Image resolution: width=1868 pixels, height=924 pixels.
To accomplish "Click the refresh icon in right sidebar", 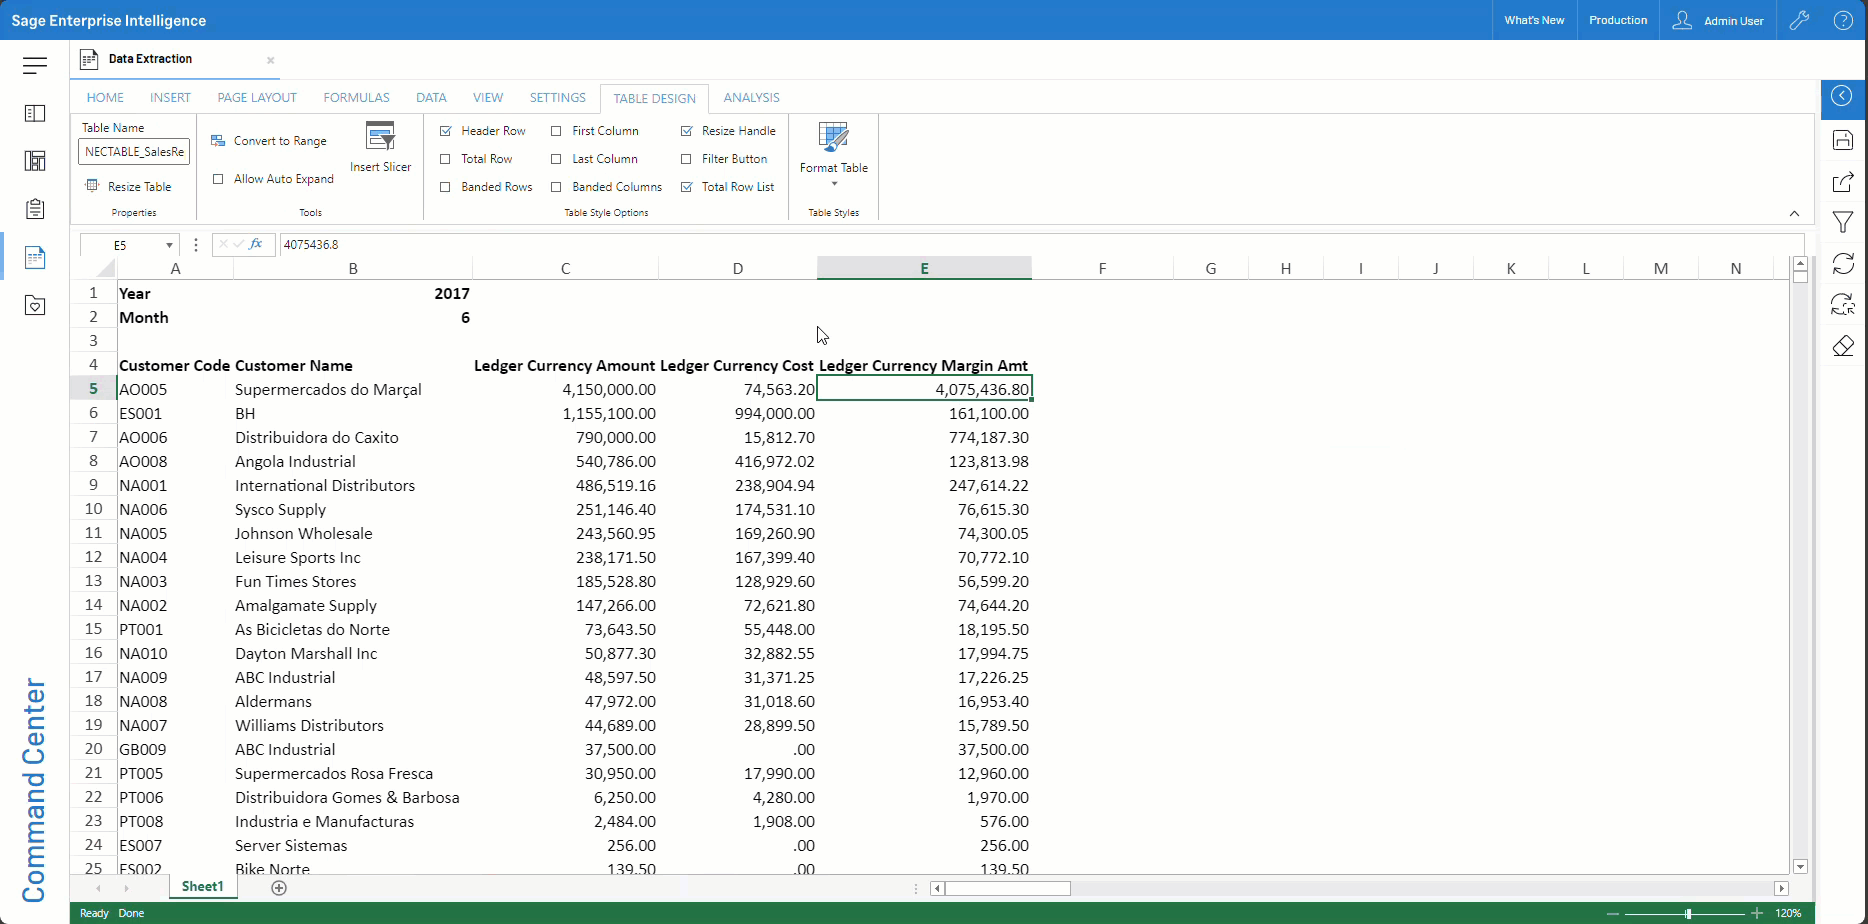I will 1843,263.
